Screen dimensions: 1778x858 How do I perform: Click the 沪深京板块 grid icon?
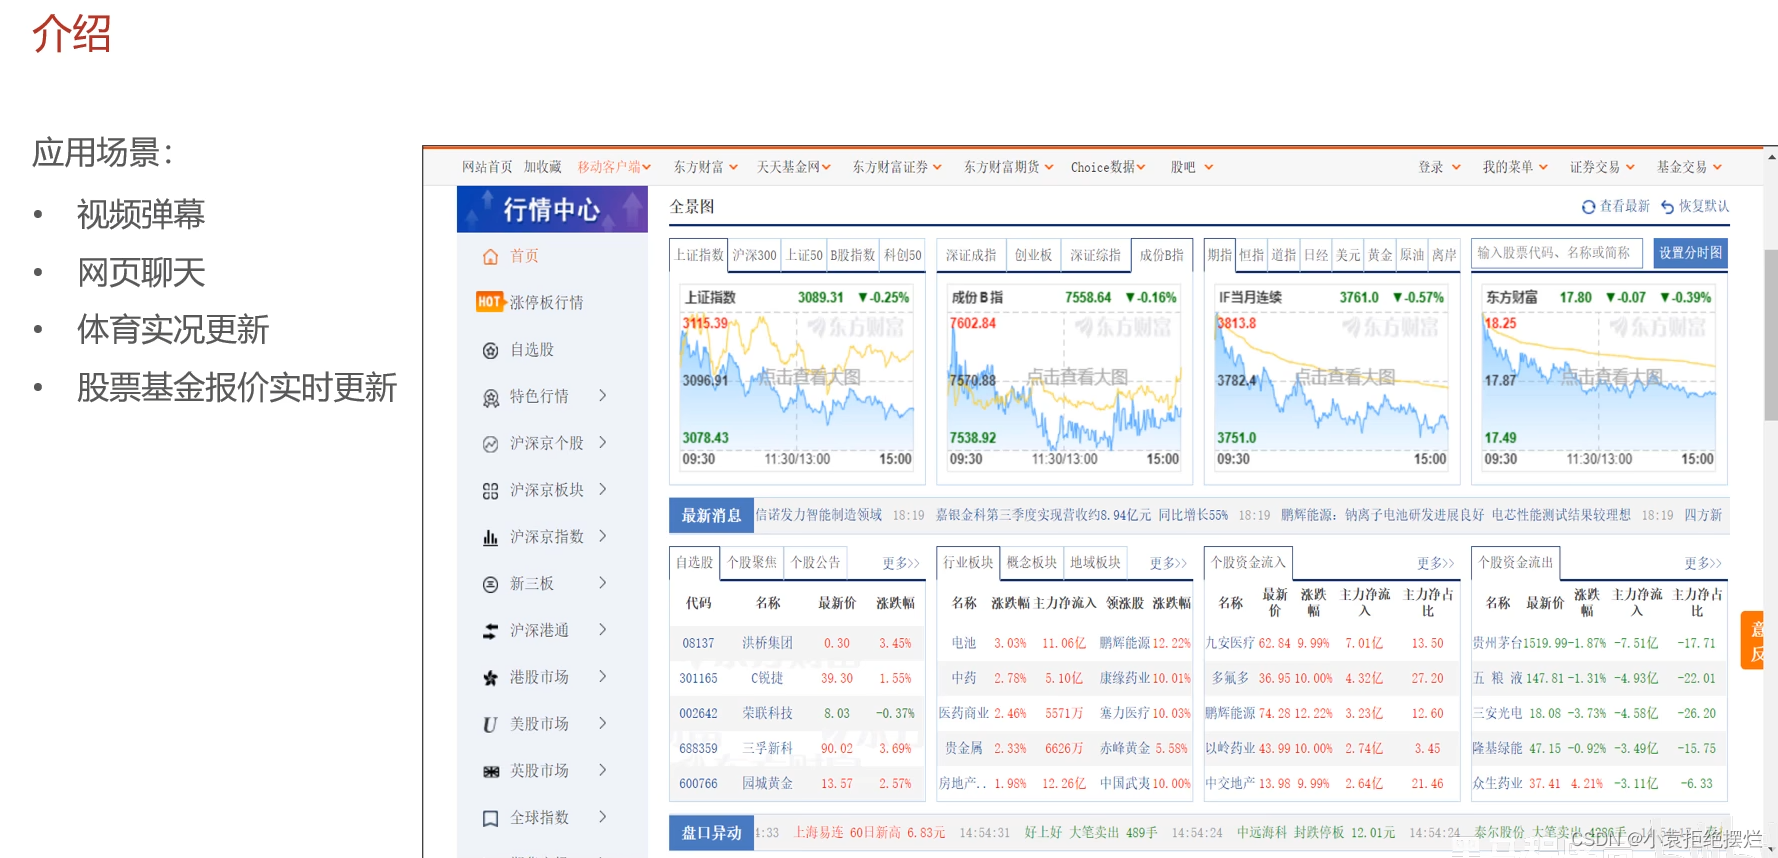tap(490, 491)
